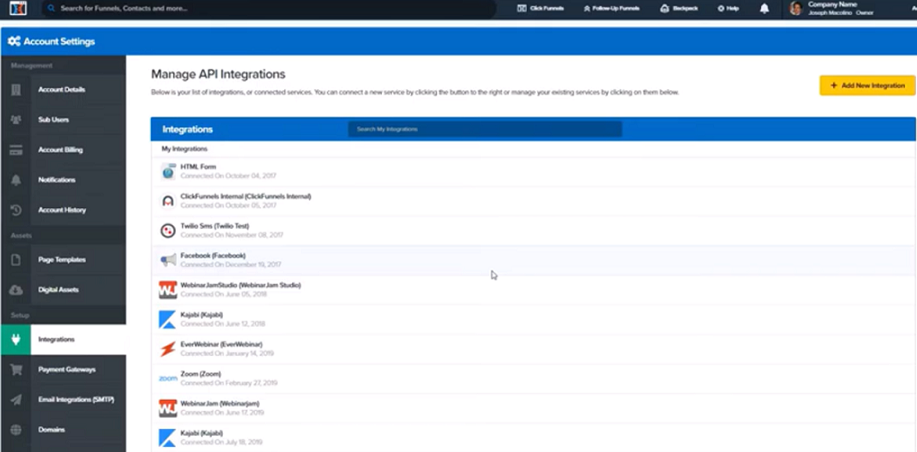Click the Twilio Sms integration icon

tap(168, 231)
